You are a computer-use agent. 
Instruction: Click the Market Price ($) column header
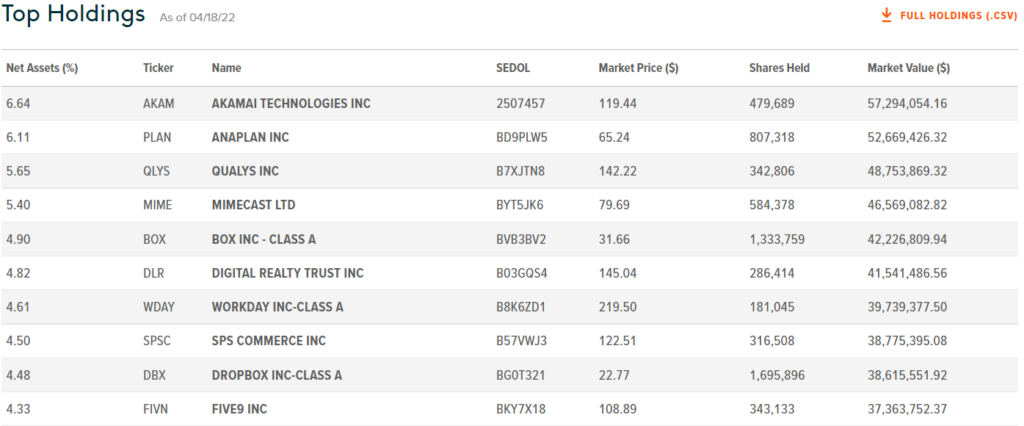click(638, 68)
